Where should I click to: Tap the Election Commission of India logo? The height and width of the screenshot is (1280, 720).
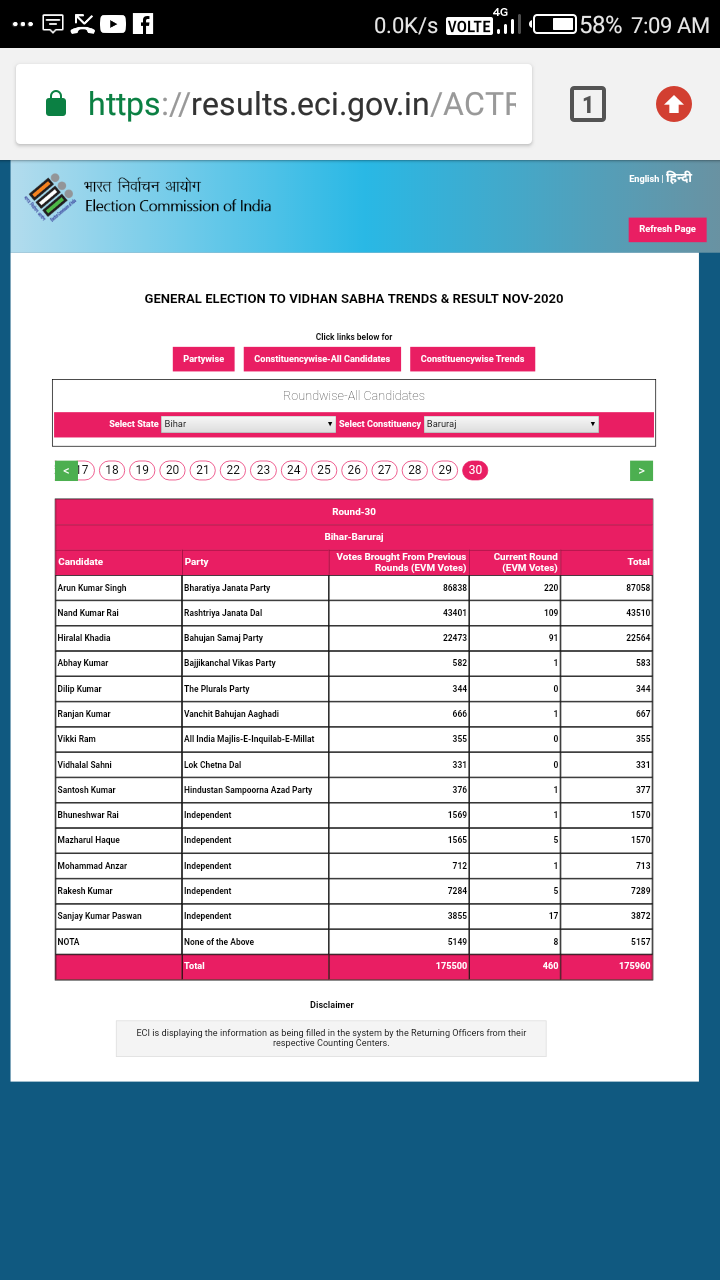[50, 196]
